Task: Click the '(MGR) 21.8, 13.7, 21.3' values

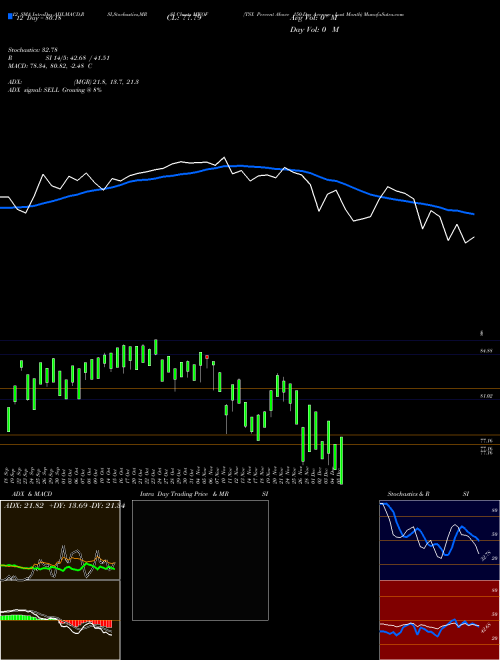Action: [x=106, y=82]
